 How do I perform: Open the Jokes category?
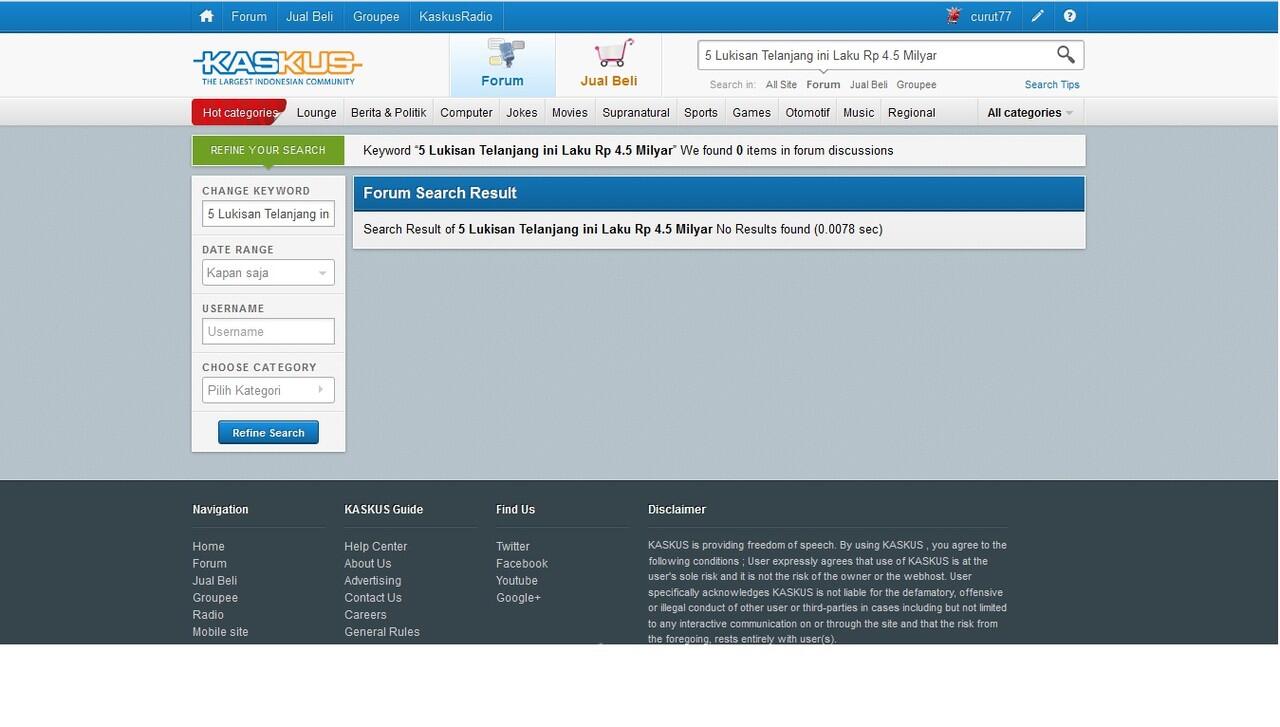point(522,112)
